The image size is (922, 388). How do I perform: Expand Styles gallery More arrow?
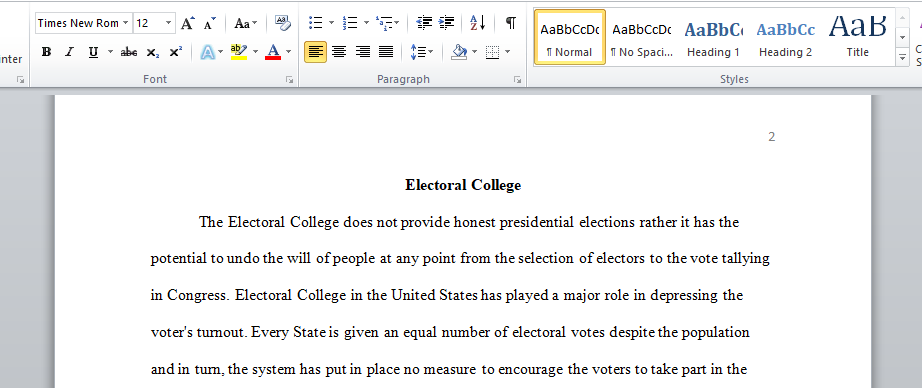coord(902,58)
